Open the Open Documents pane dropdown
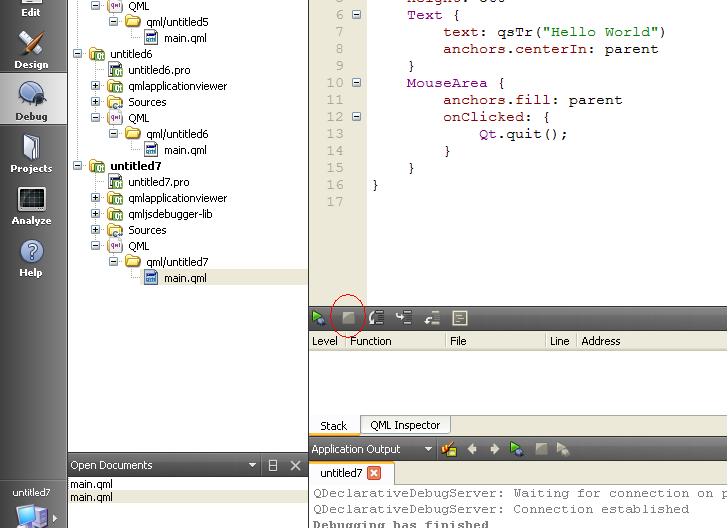728x528 pixels. coord(252,465)
